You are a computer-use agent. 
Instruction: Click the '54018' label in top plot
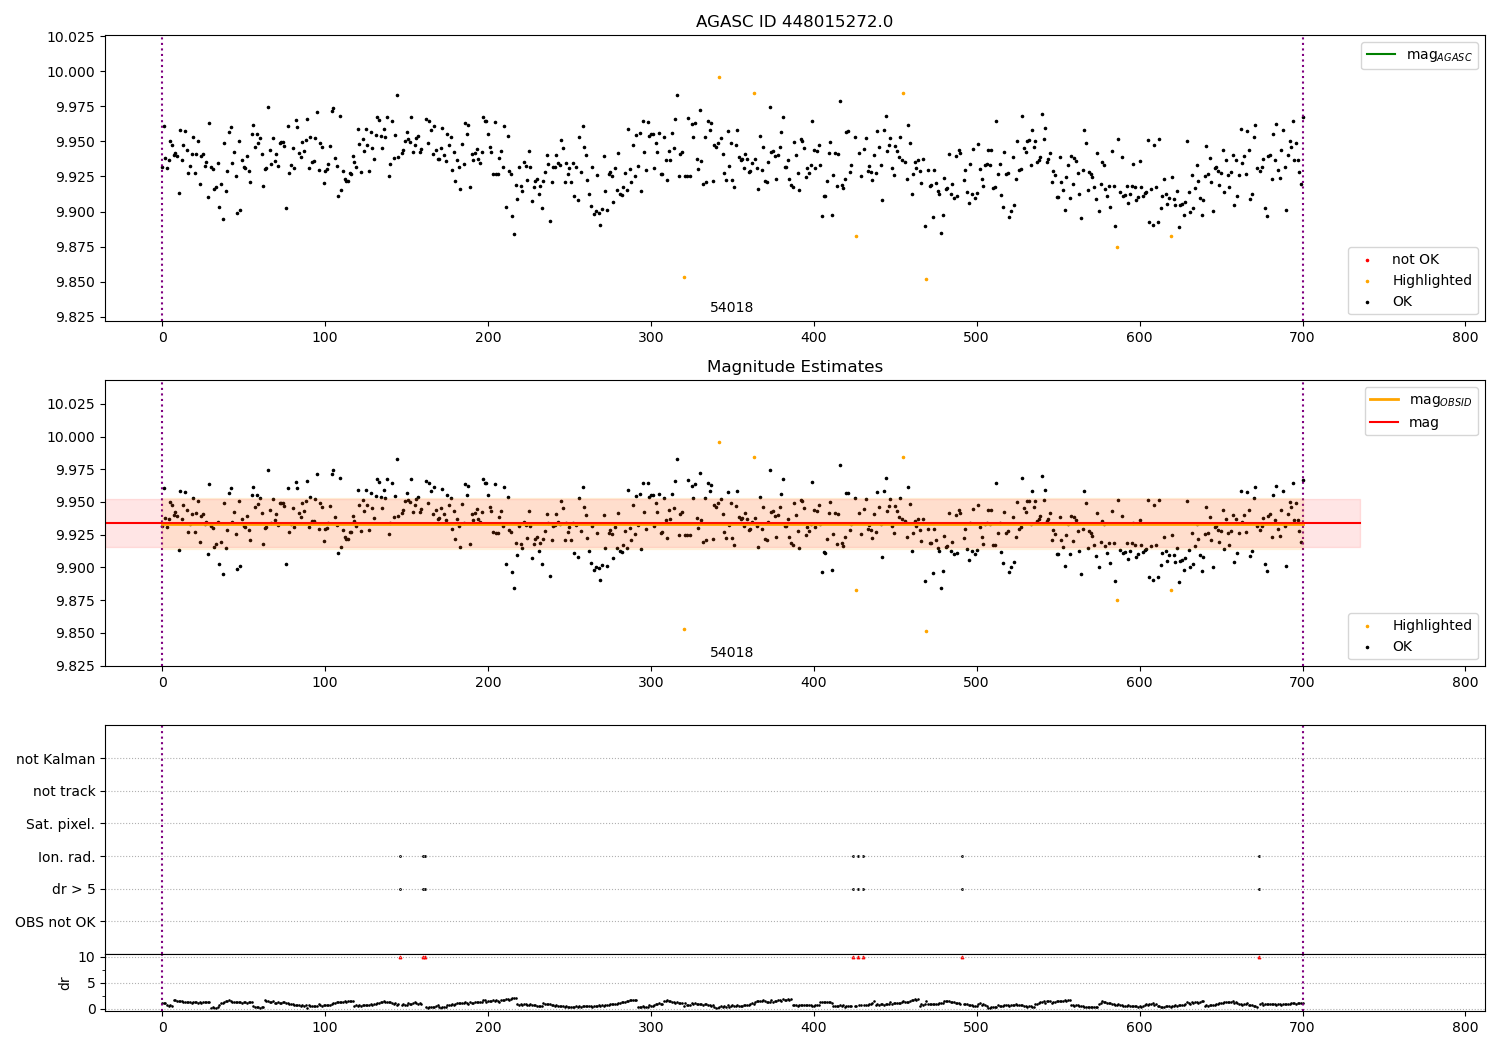(x=731, y=308)
